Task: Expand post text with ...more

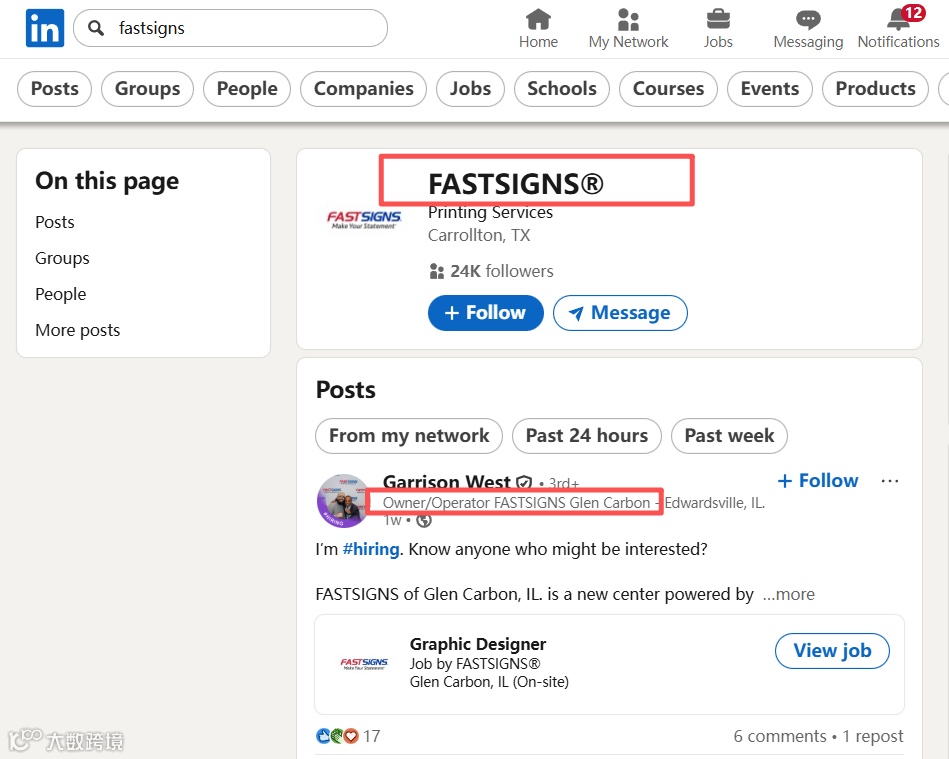Action: click(x=789, y=594)
